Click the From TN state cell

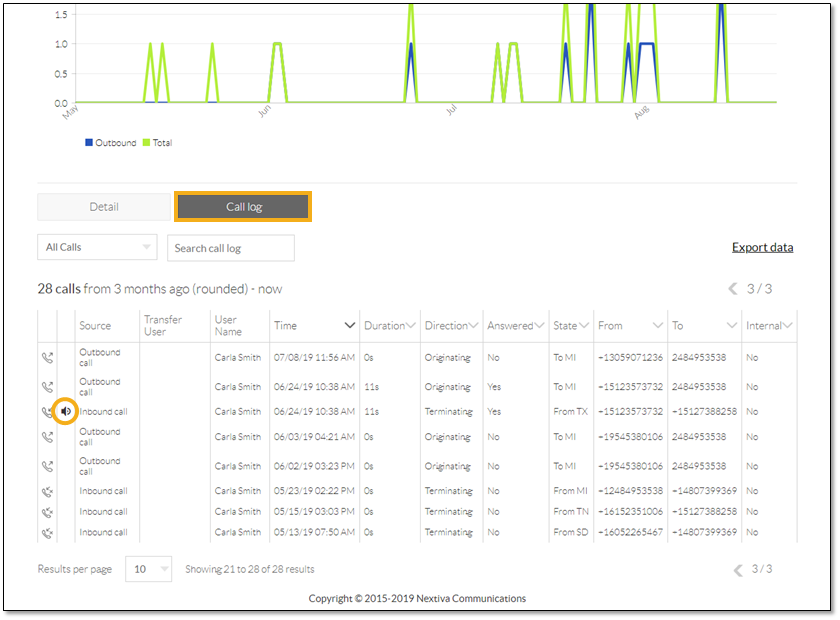(571, 512)
